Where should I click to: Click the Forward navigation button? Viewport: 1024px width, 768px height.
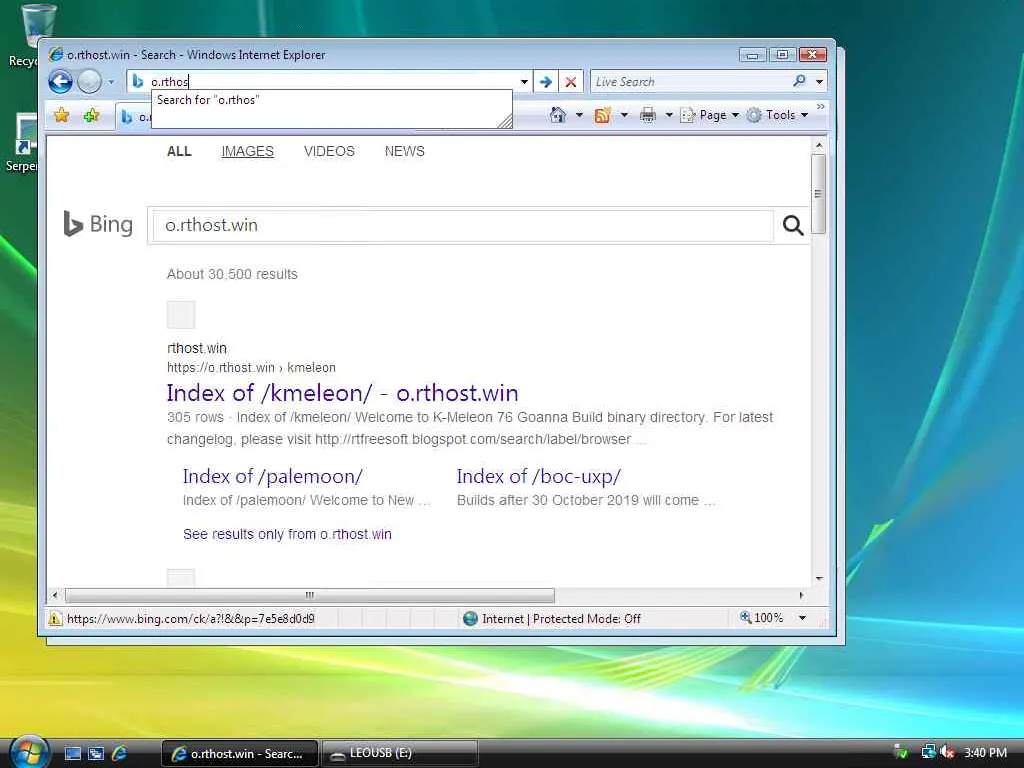pos(89,82)
